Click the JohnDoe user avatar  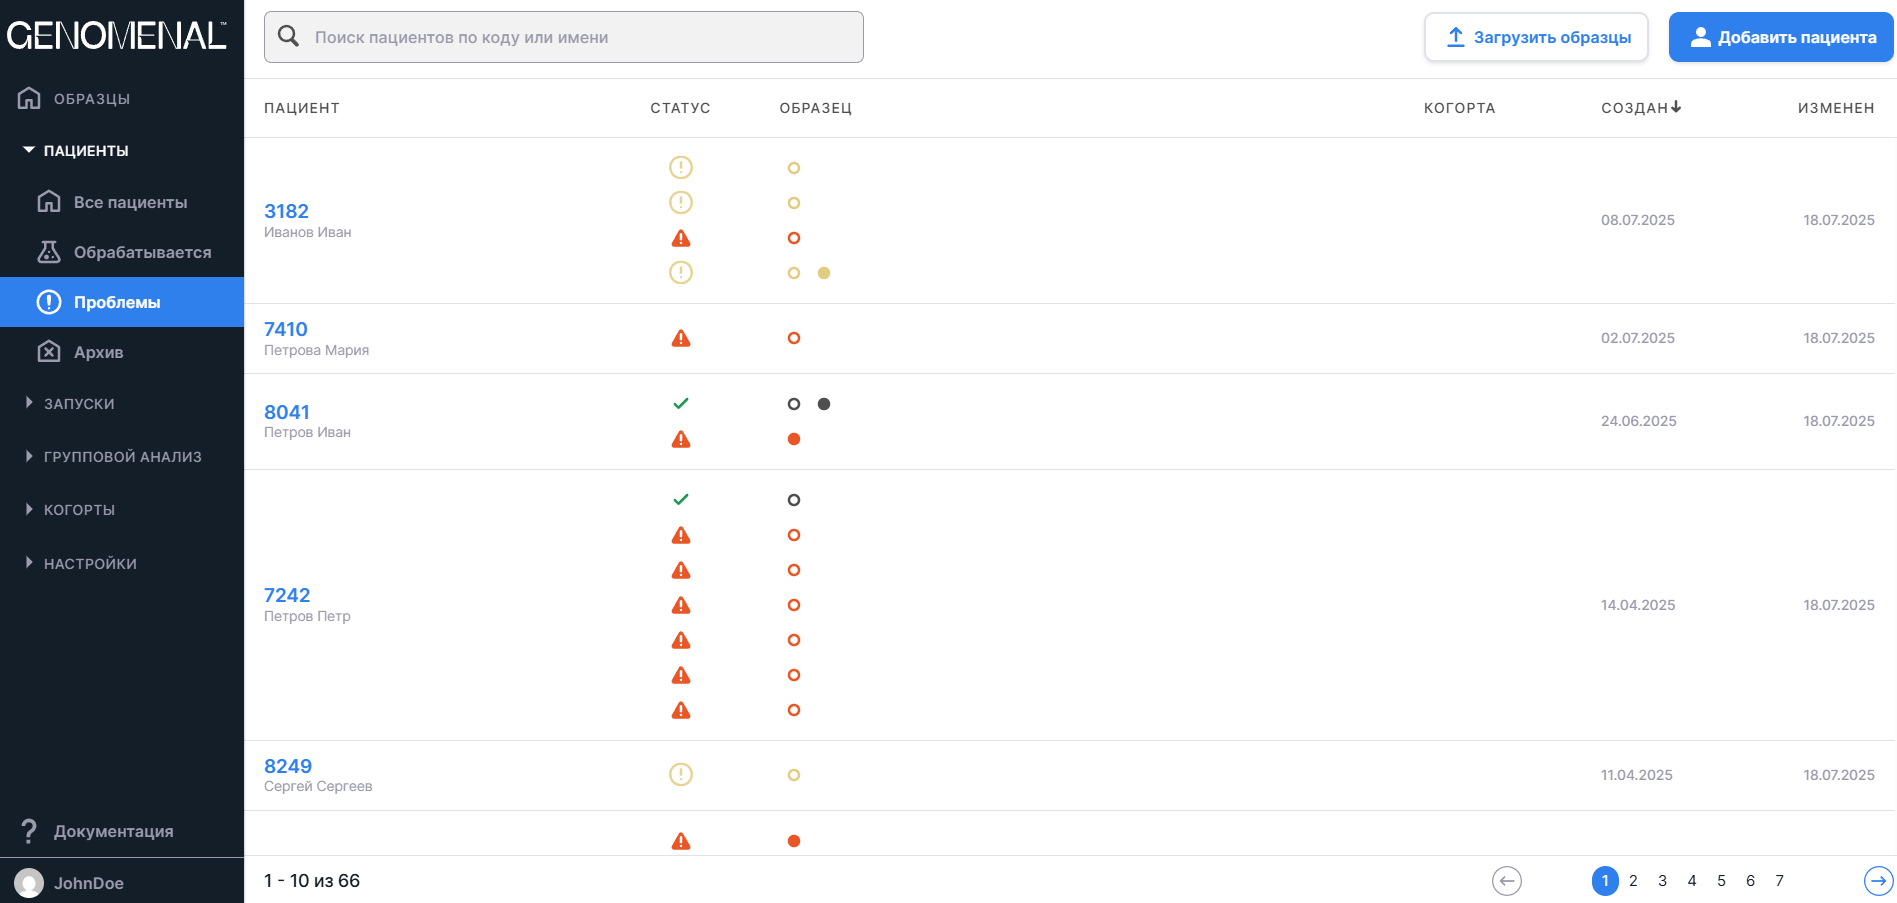(29, 883)
